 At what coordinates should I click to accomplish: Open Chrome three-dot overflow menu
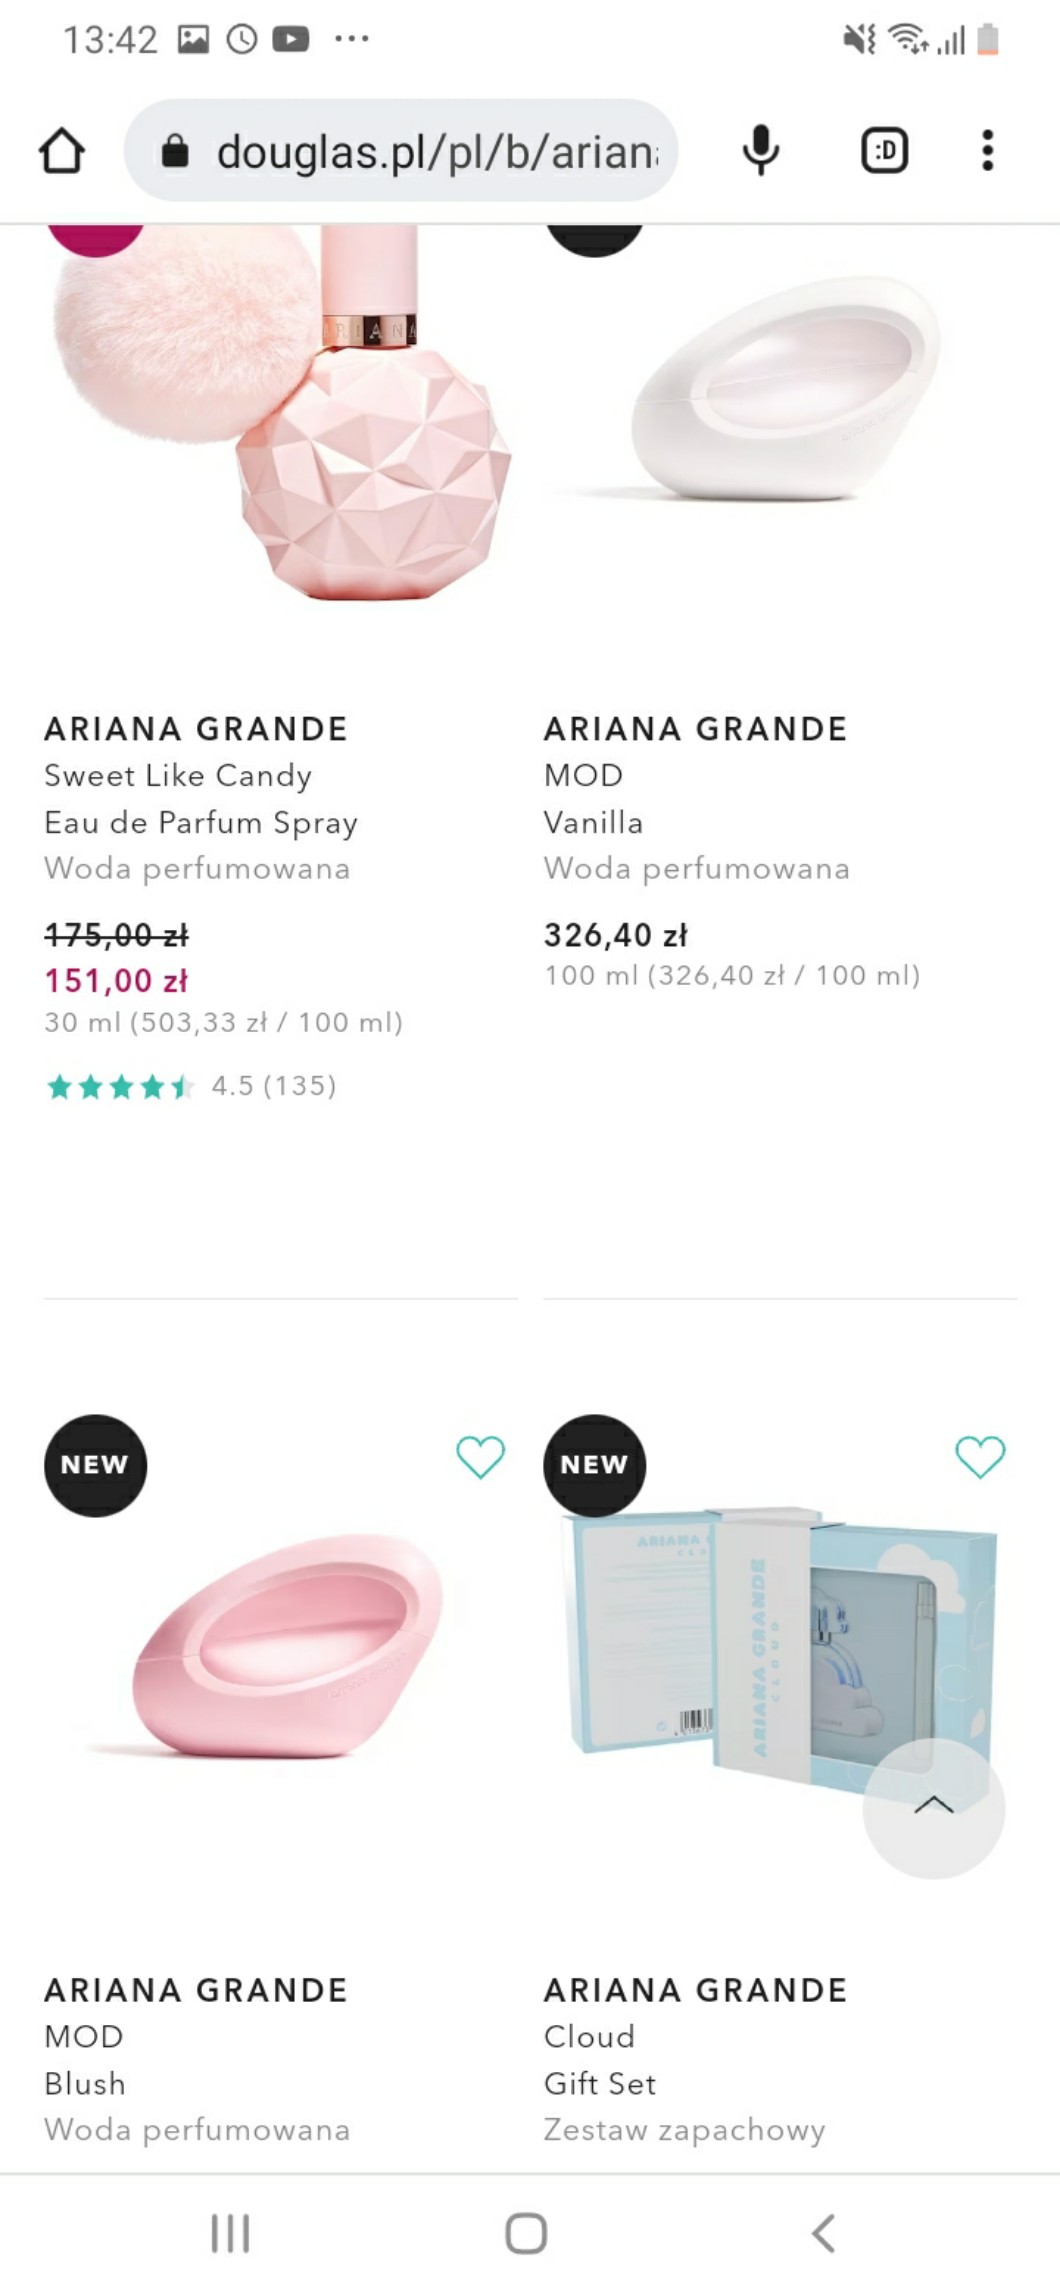point(987,151)
